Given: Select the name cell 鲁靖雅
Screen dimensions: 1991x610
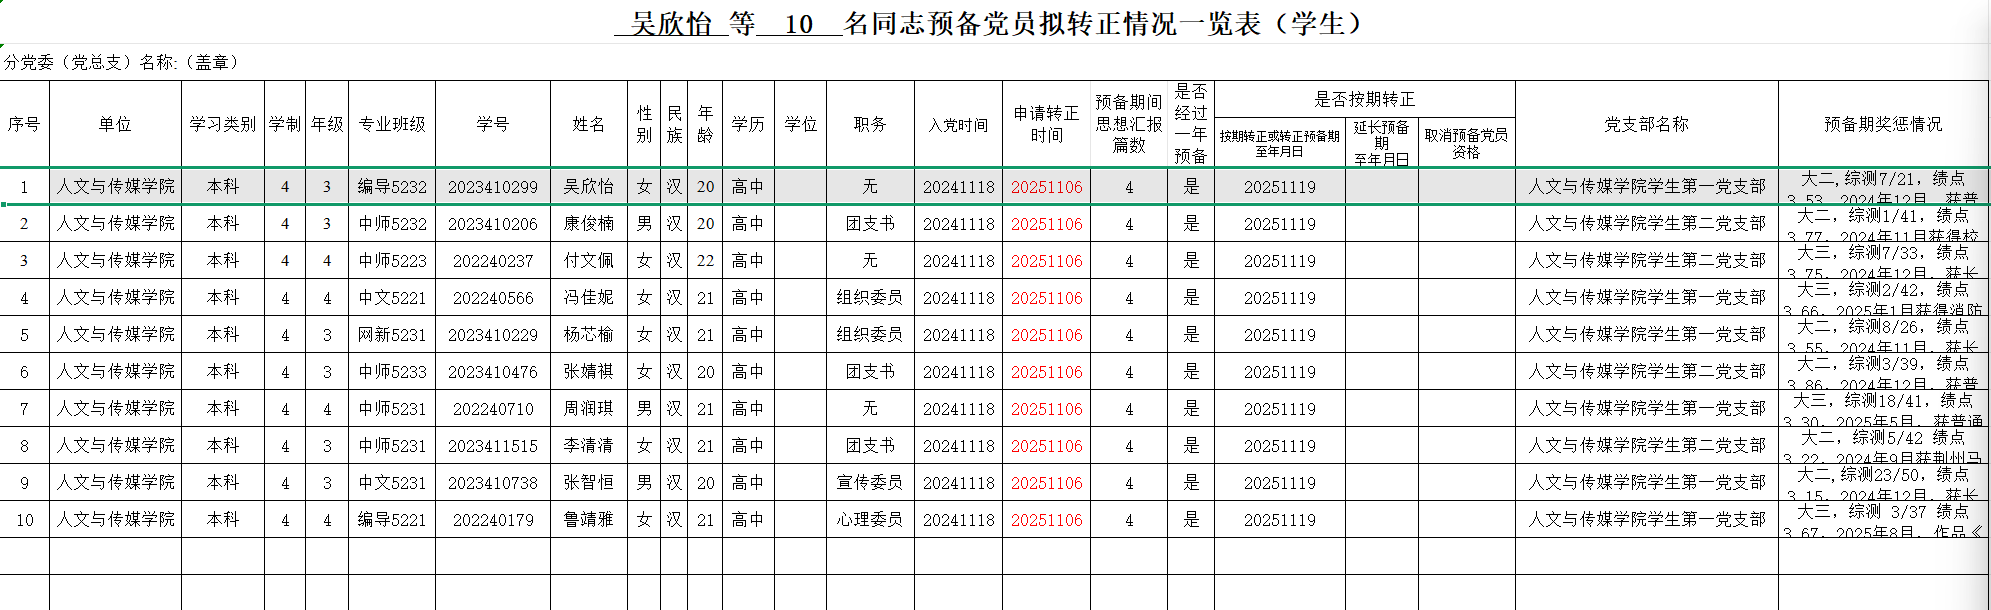Looking at the screenshot, I should (x=588, y=520).
